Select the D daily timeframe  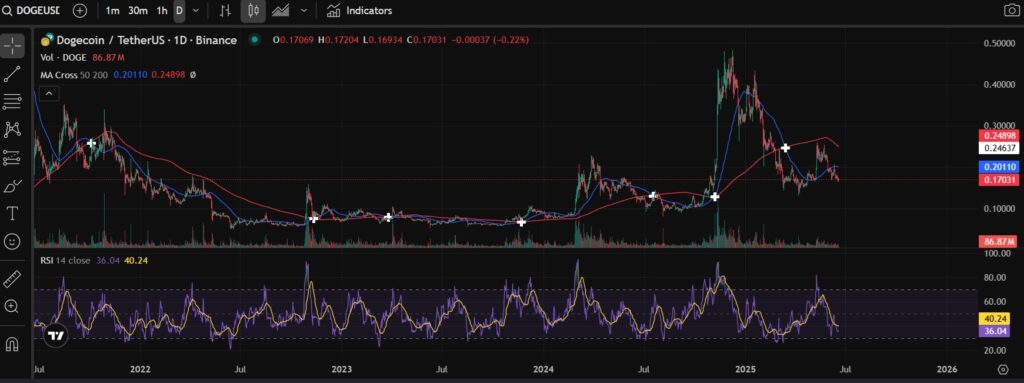pyautogui.click(x=179, y=10)
